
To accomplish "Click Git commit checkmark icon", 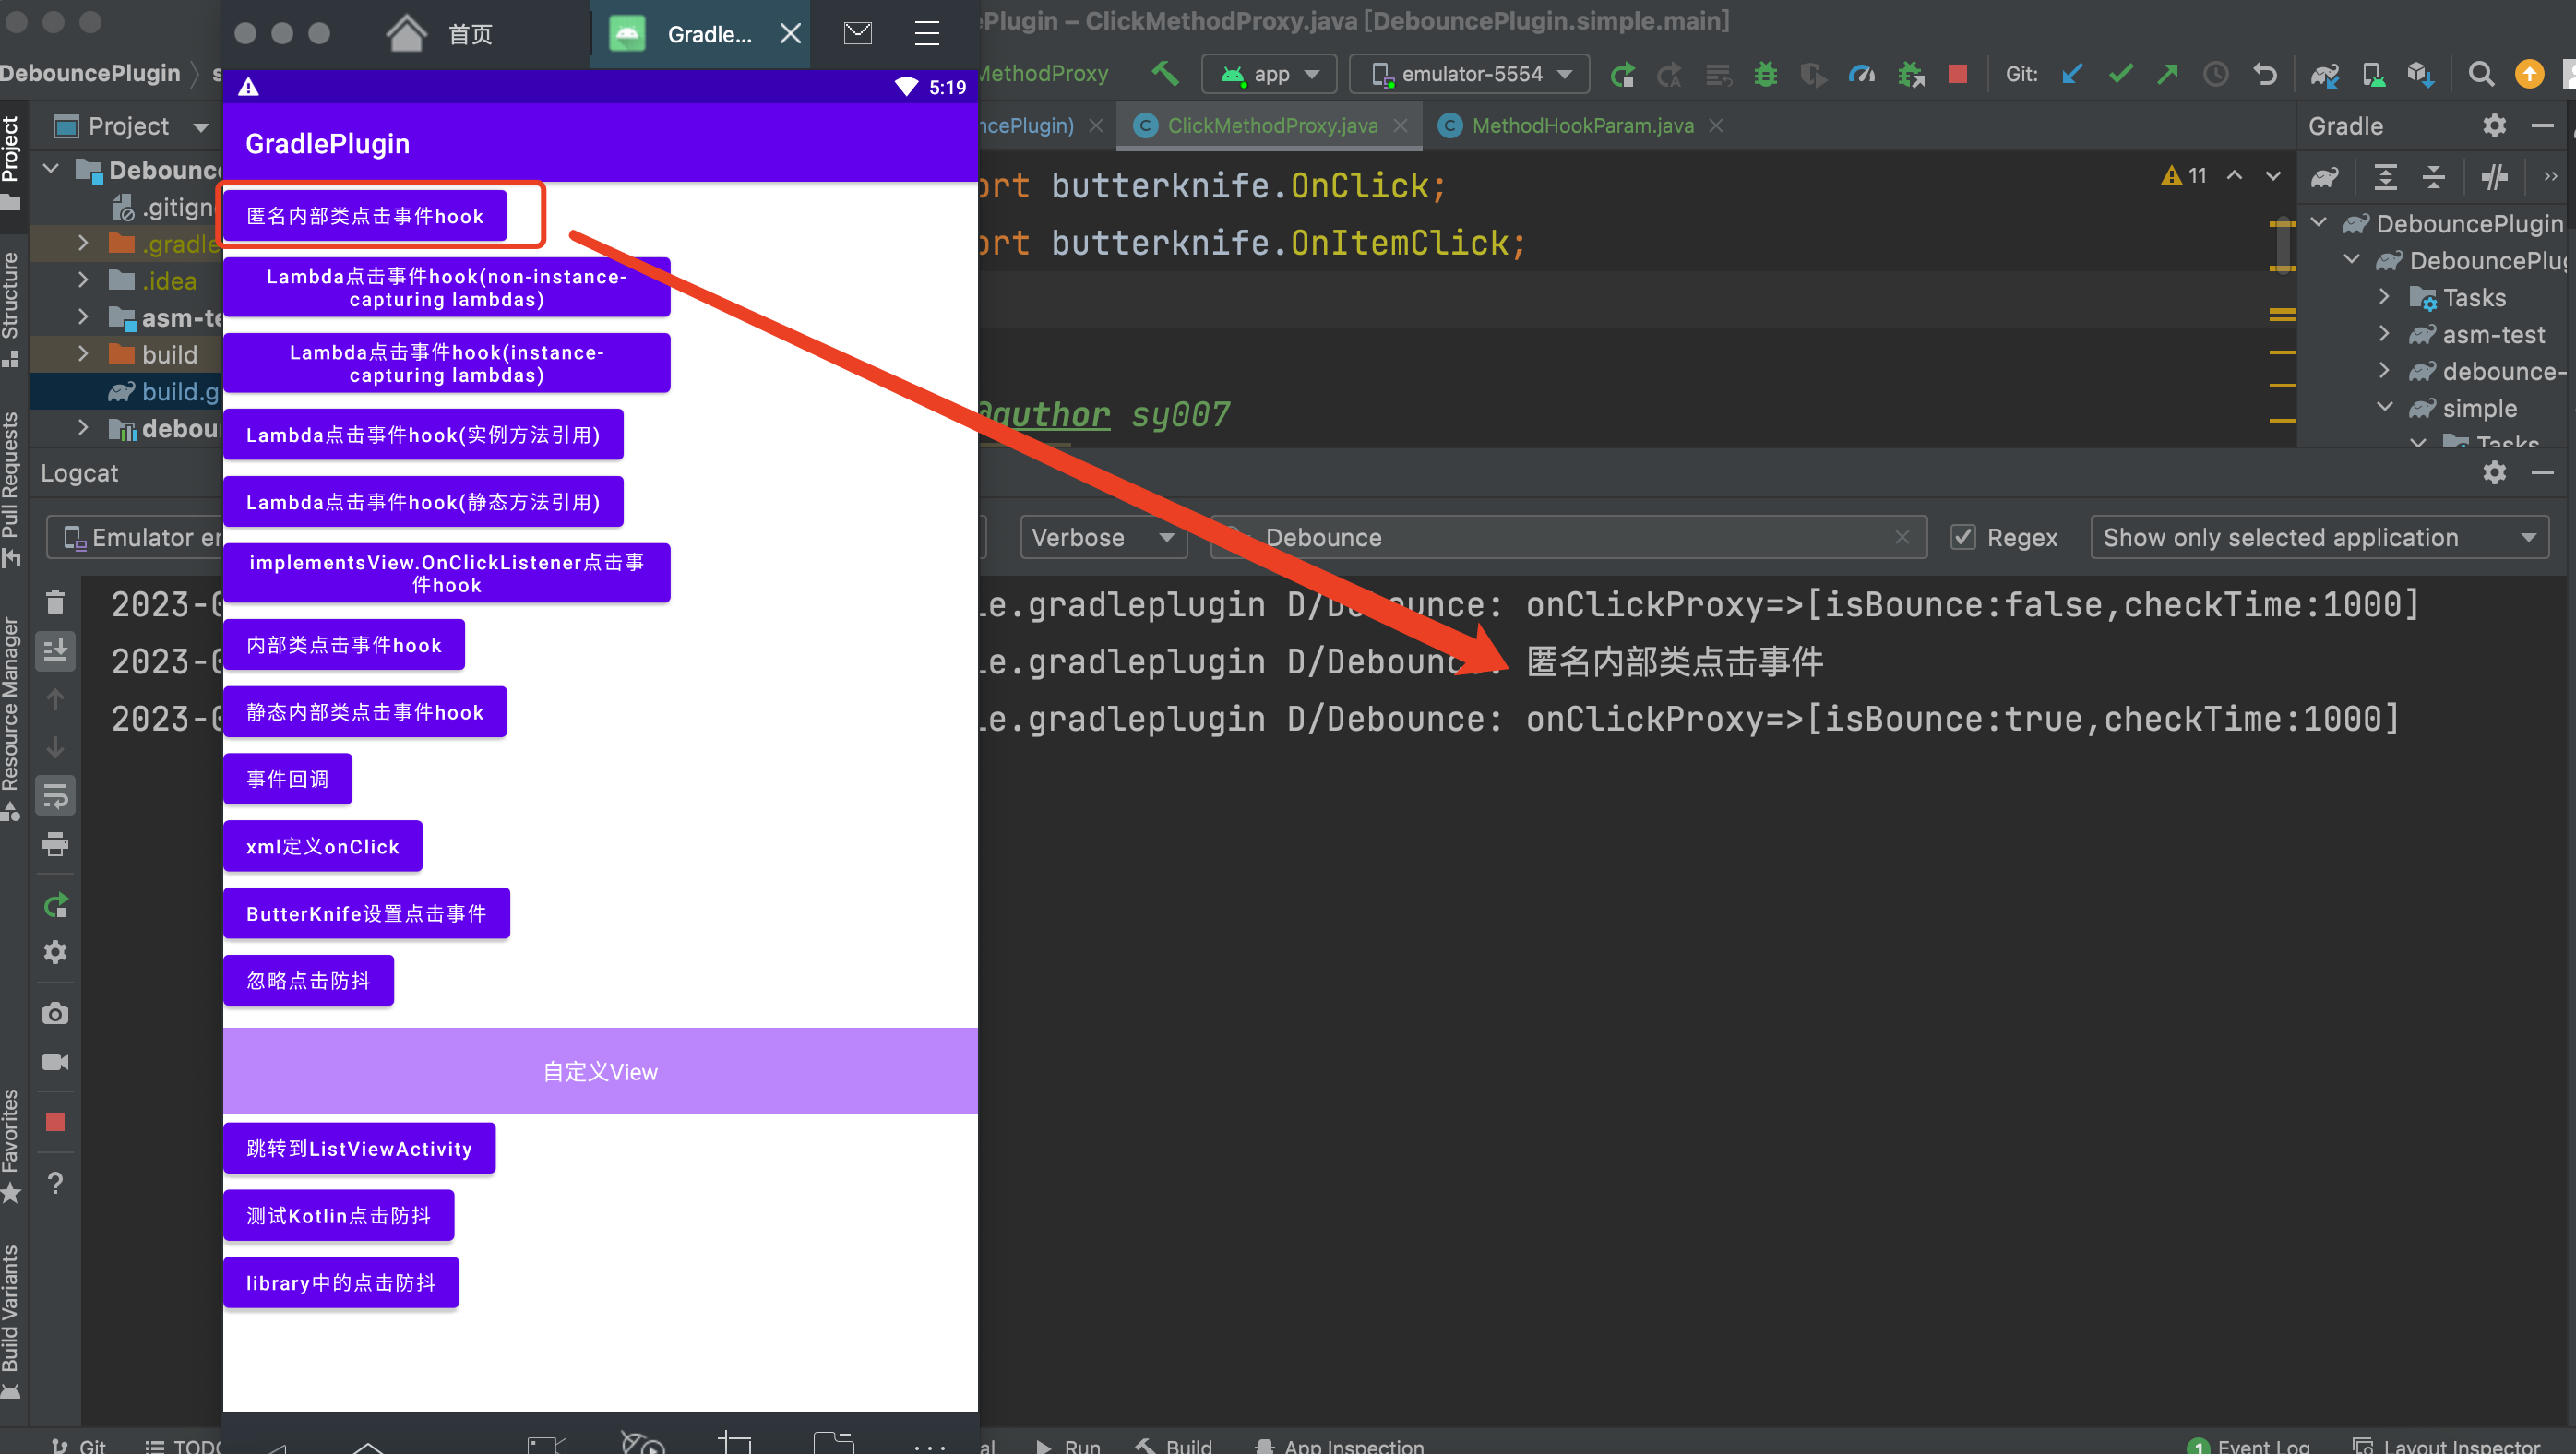I will 2121,74.
